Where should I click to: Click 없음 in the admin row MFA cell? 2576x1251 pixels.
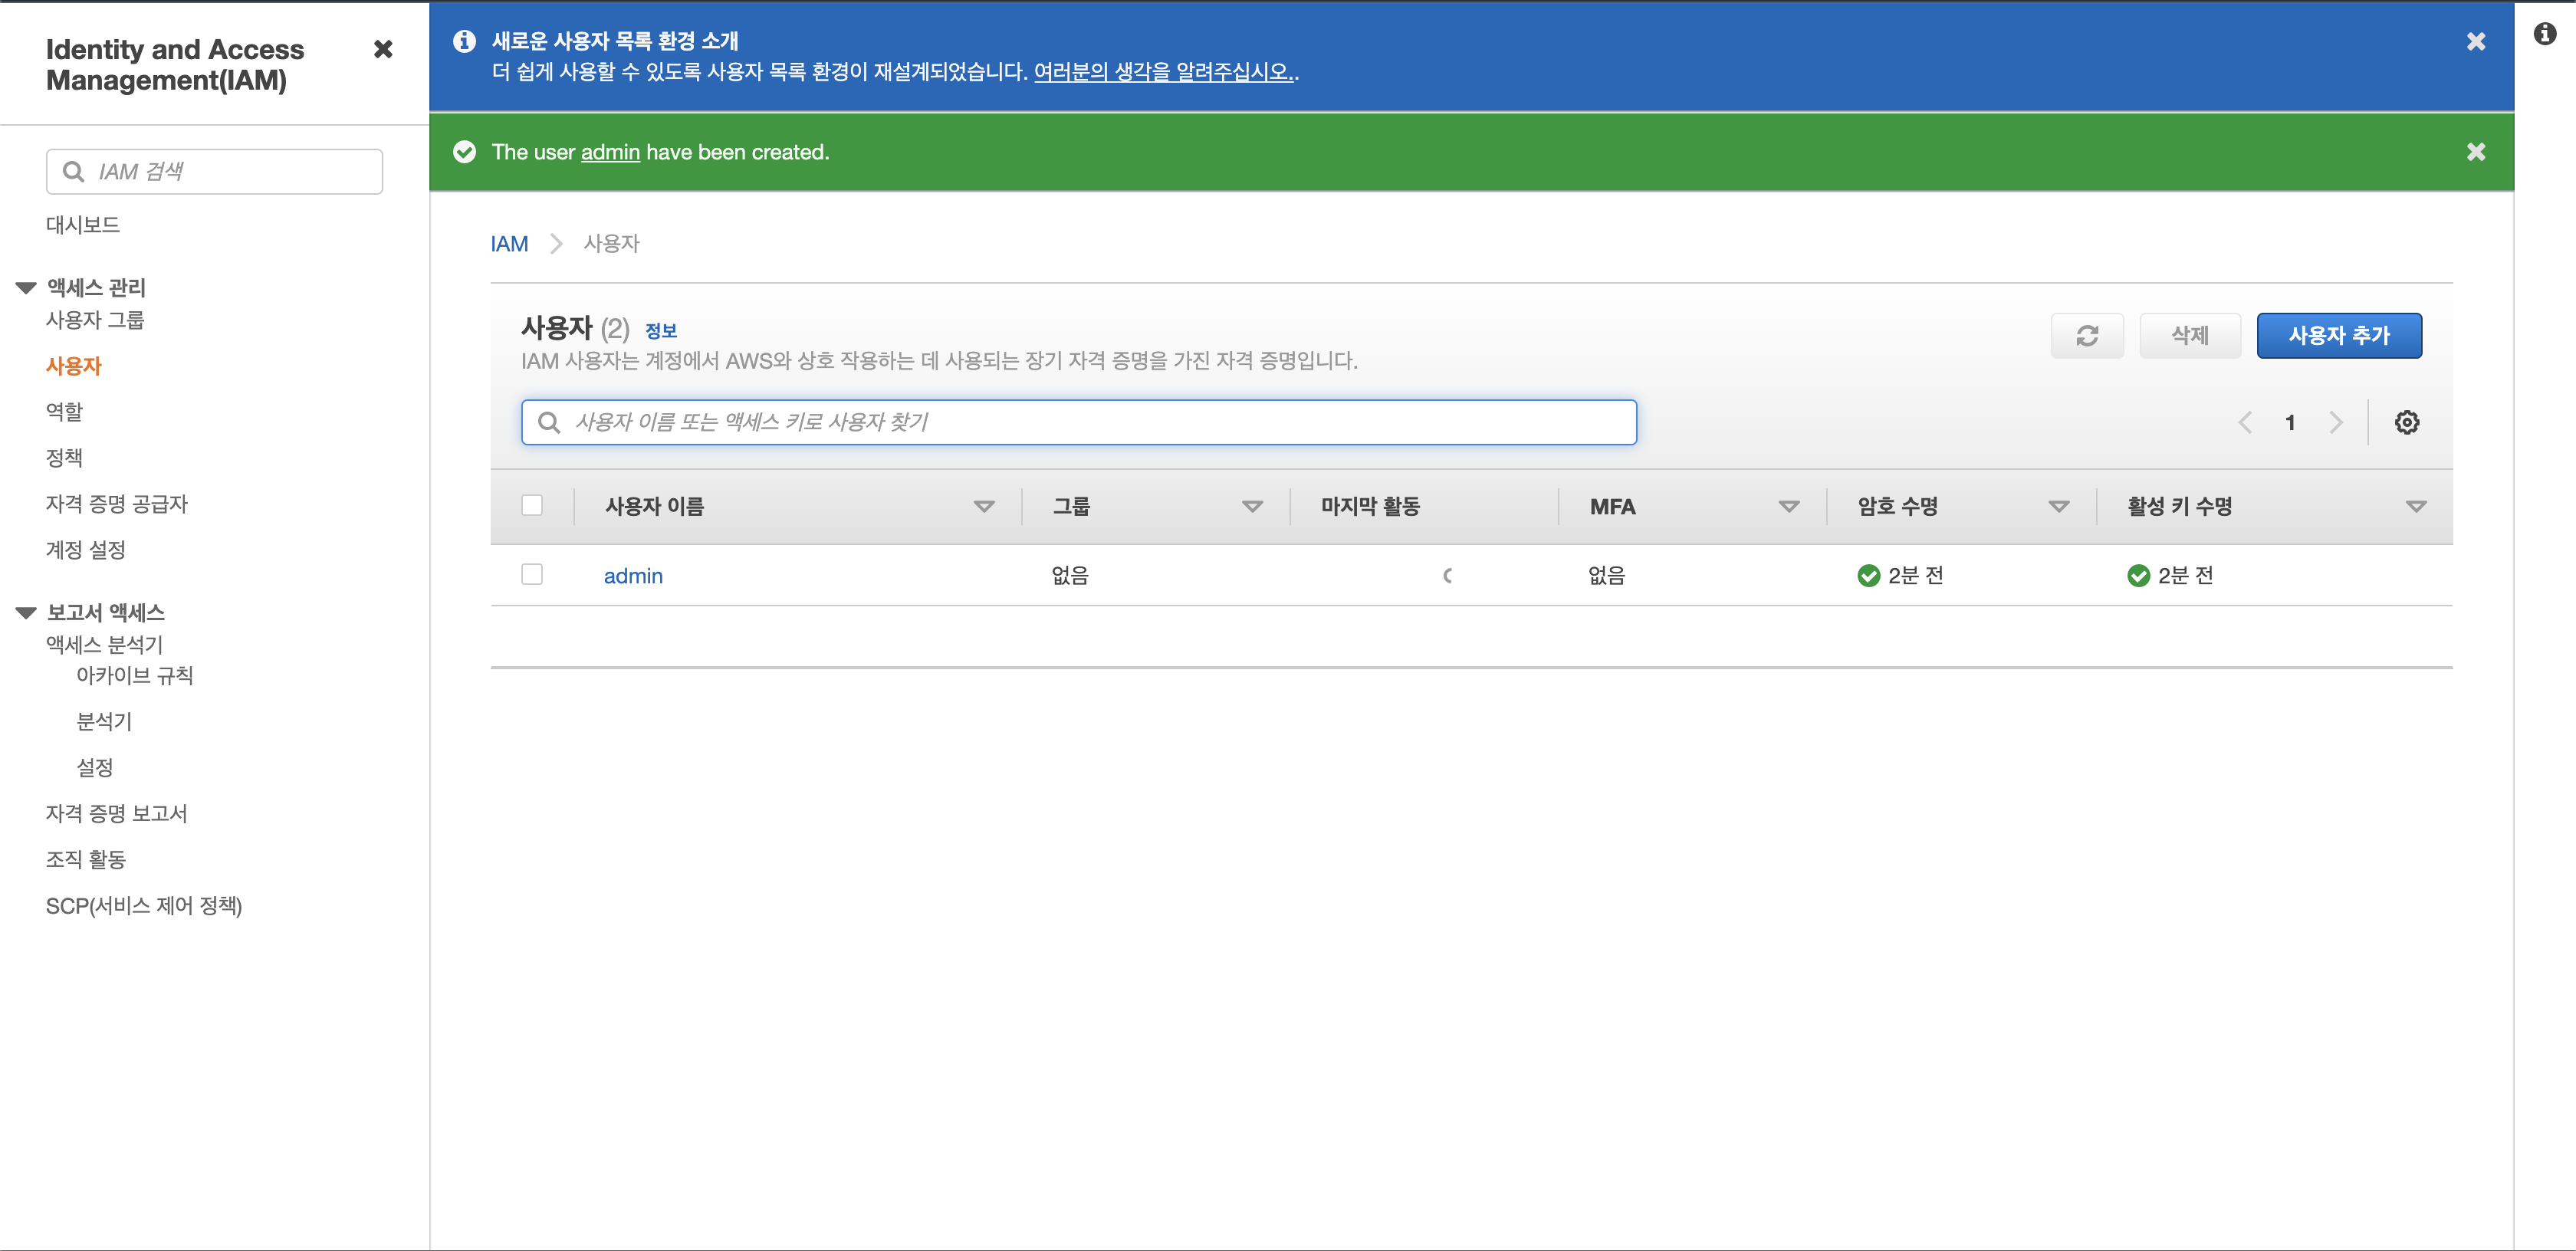pos(1607,576)
